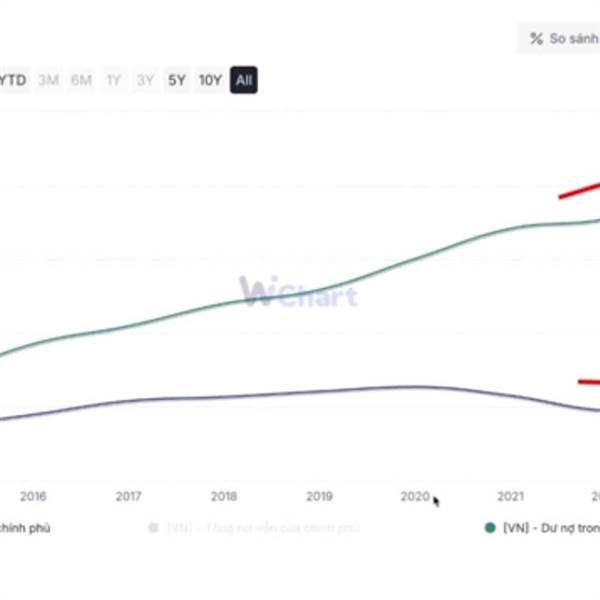Choose the 10Y time range

(x=210, y=80)
